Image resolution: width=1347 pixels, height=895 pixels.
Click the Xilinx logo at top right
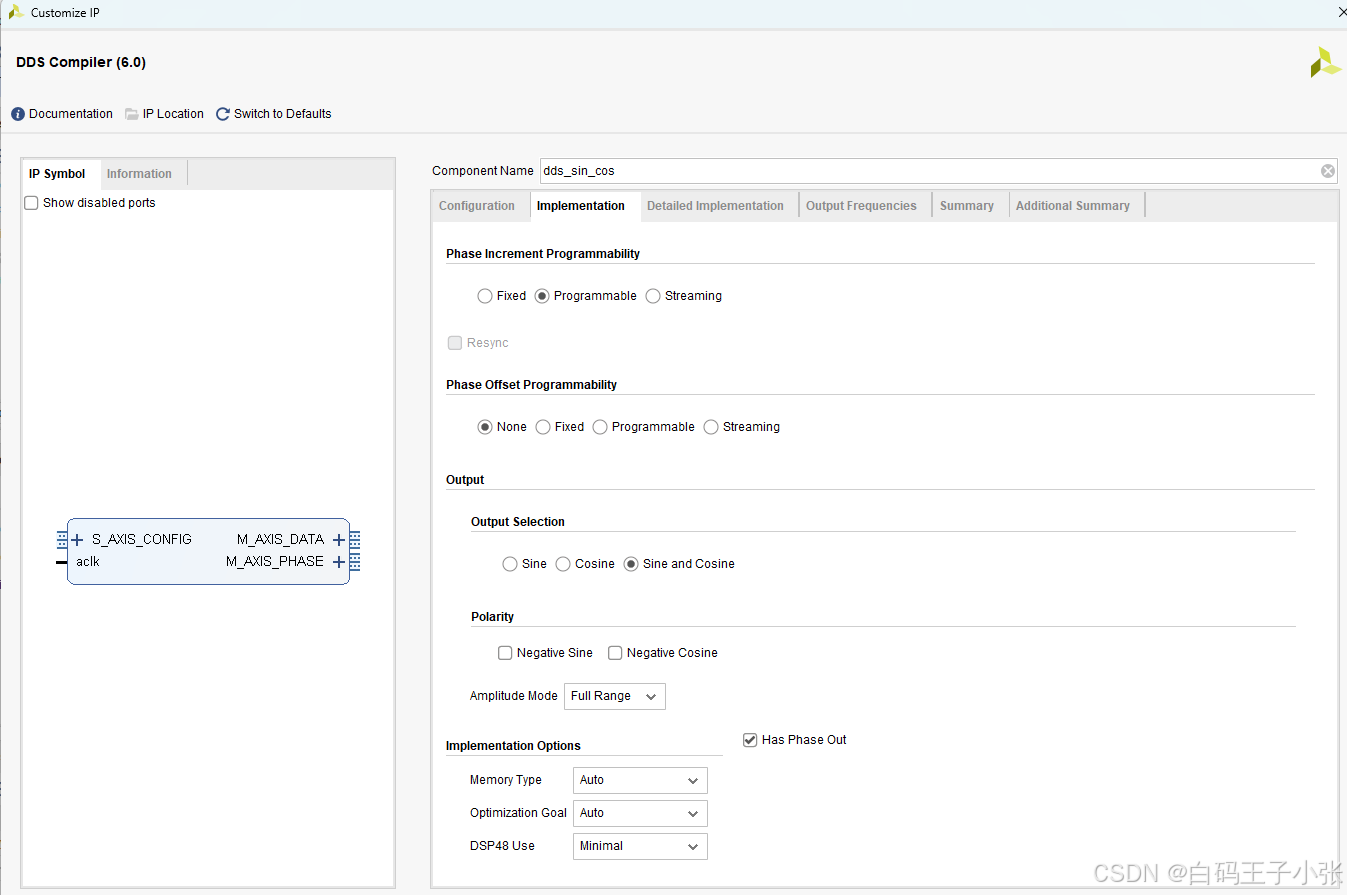pyautogui.click(x=1325, y=62)
